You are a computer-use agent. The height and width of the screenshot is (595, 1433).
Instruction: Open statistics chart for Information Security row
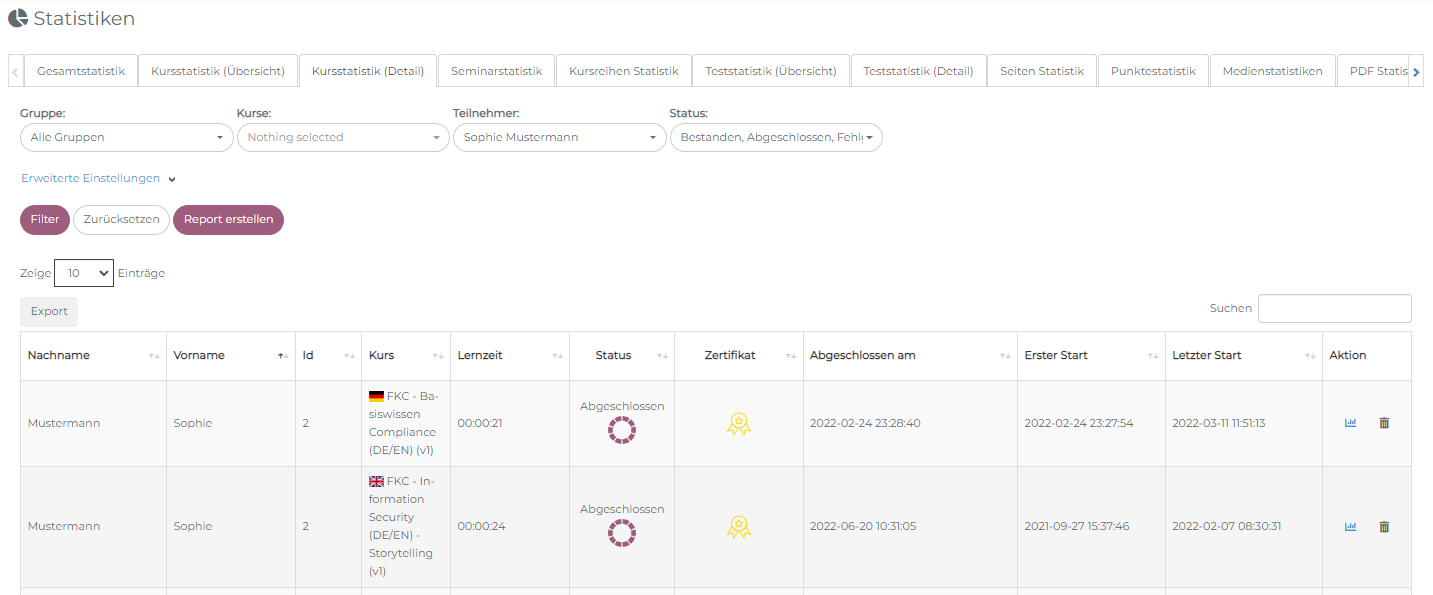click(1350, 527)
